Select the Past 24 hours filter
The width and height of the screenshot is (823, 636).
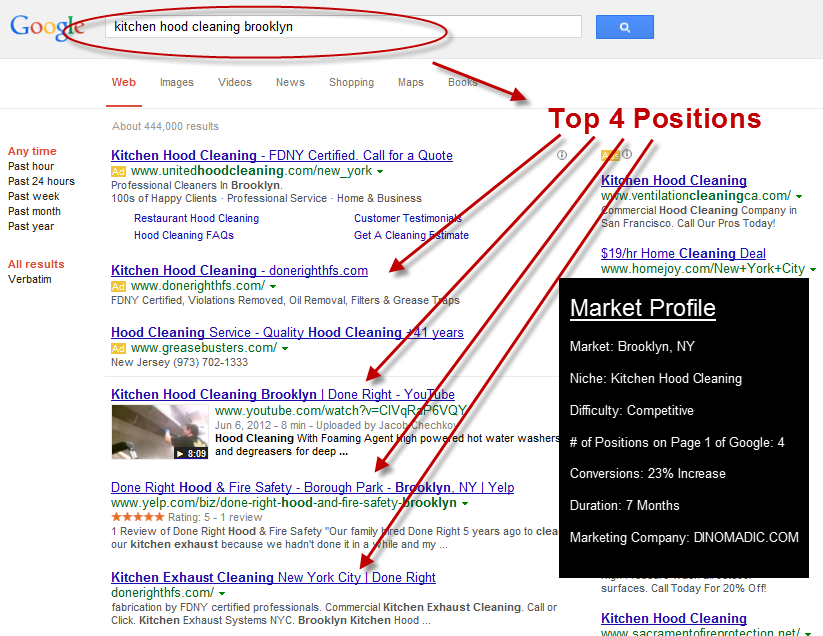pos(41,181)
